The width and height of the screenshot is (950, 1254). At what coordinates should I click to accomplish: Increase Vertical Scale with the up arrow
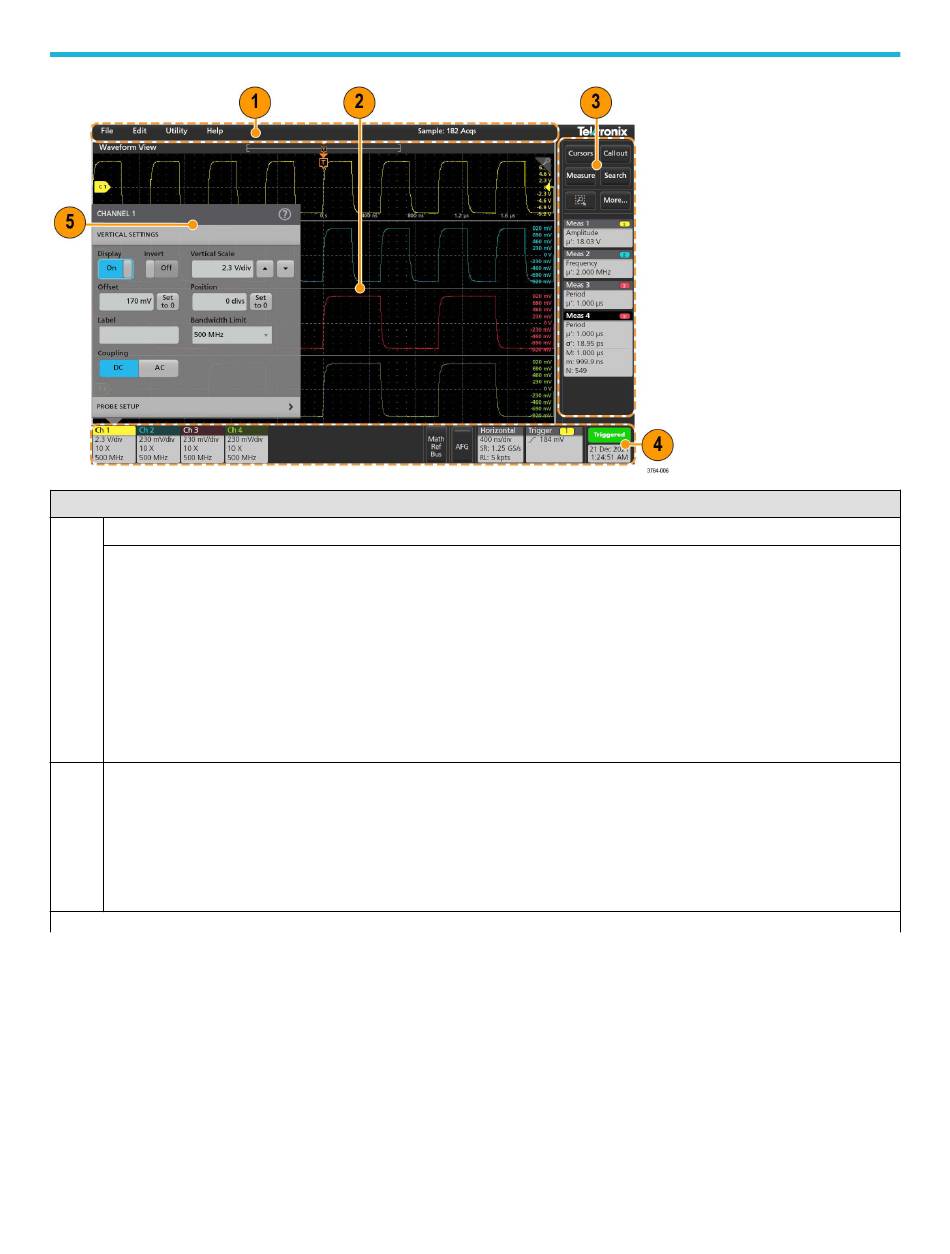(x=267, y=268)
